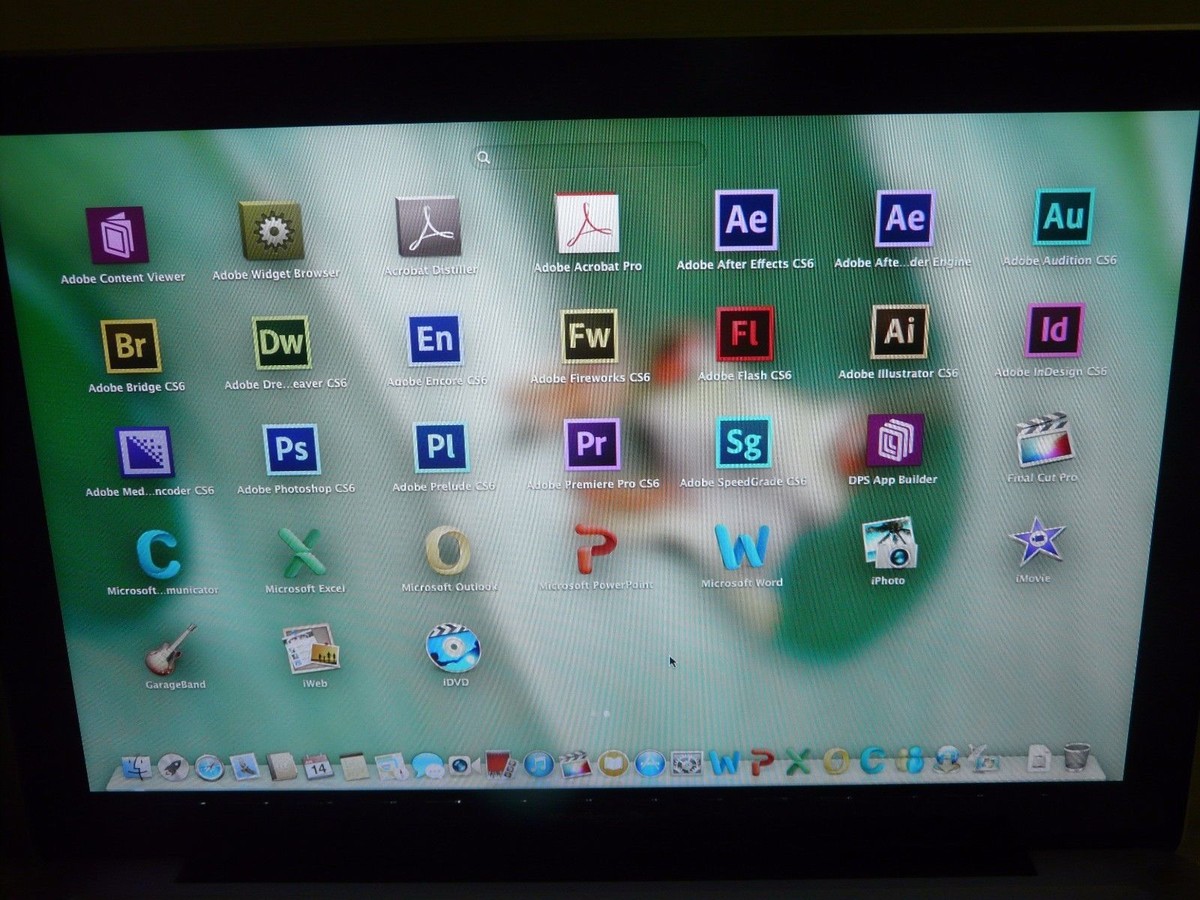Image resolution: width=1200 pixels, height=900 pixels.
Task: Launch iMovie app
Action: (x=1037, y=542)
